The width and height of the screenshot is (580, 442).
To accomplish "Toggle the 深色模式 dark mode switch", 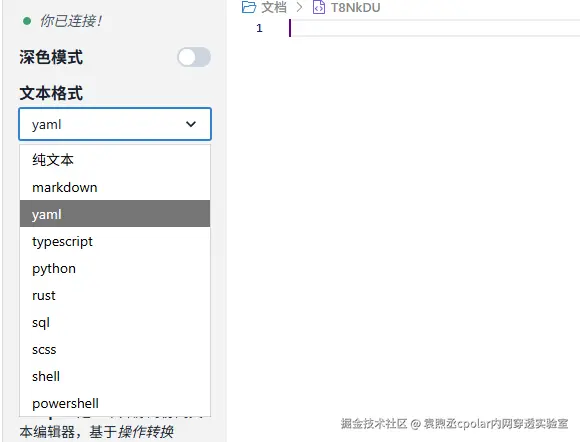I will 194,57.
